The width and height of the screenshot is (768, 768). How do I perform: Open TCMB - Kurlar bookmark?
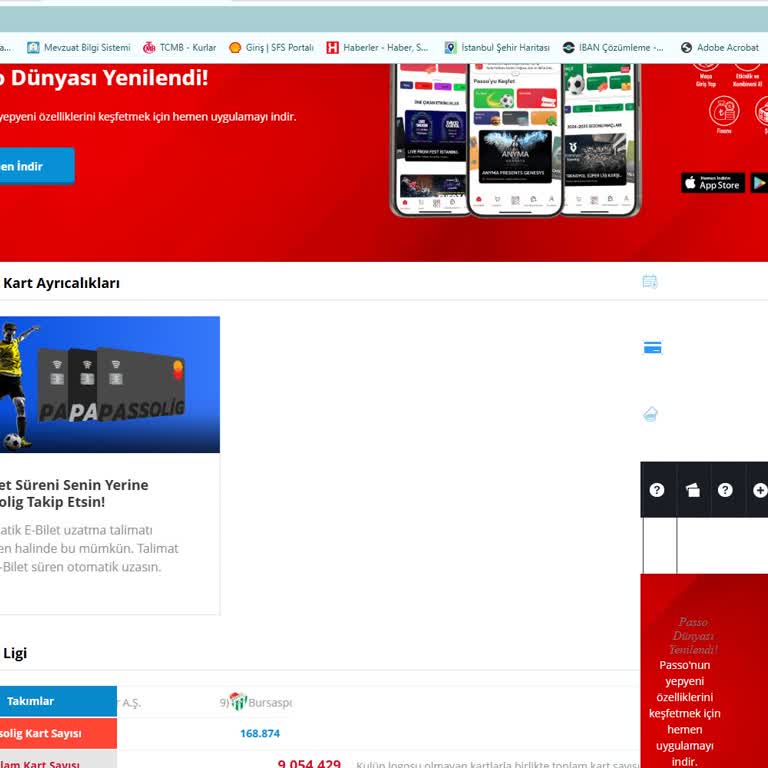point(179,48)
